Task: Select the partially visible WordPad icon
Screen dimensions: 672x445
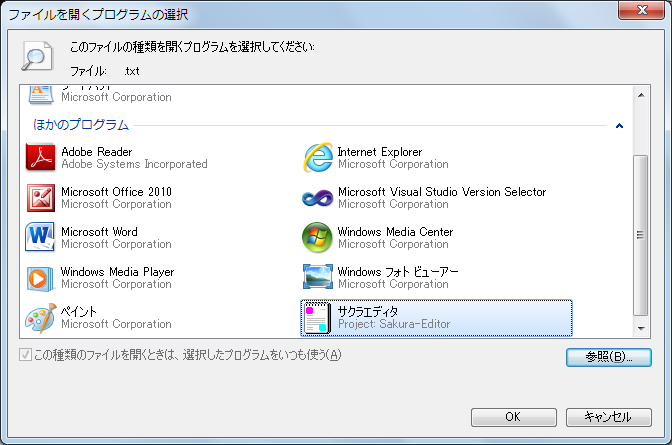Action: (x=41, y=95)
